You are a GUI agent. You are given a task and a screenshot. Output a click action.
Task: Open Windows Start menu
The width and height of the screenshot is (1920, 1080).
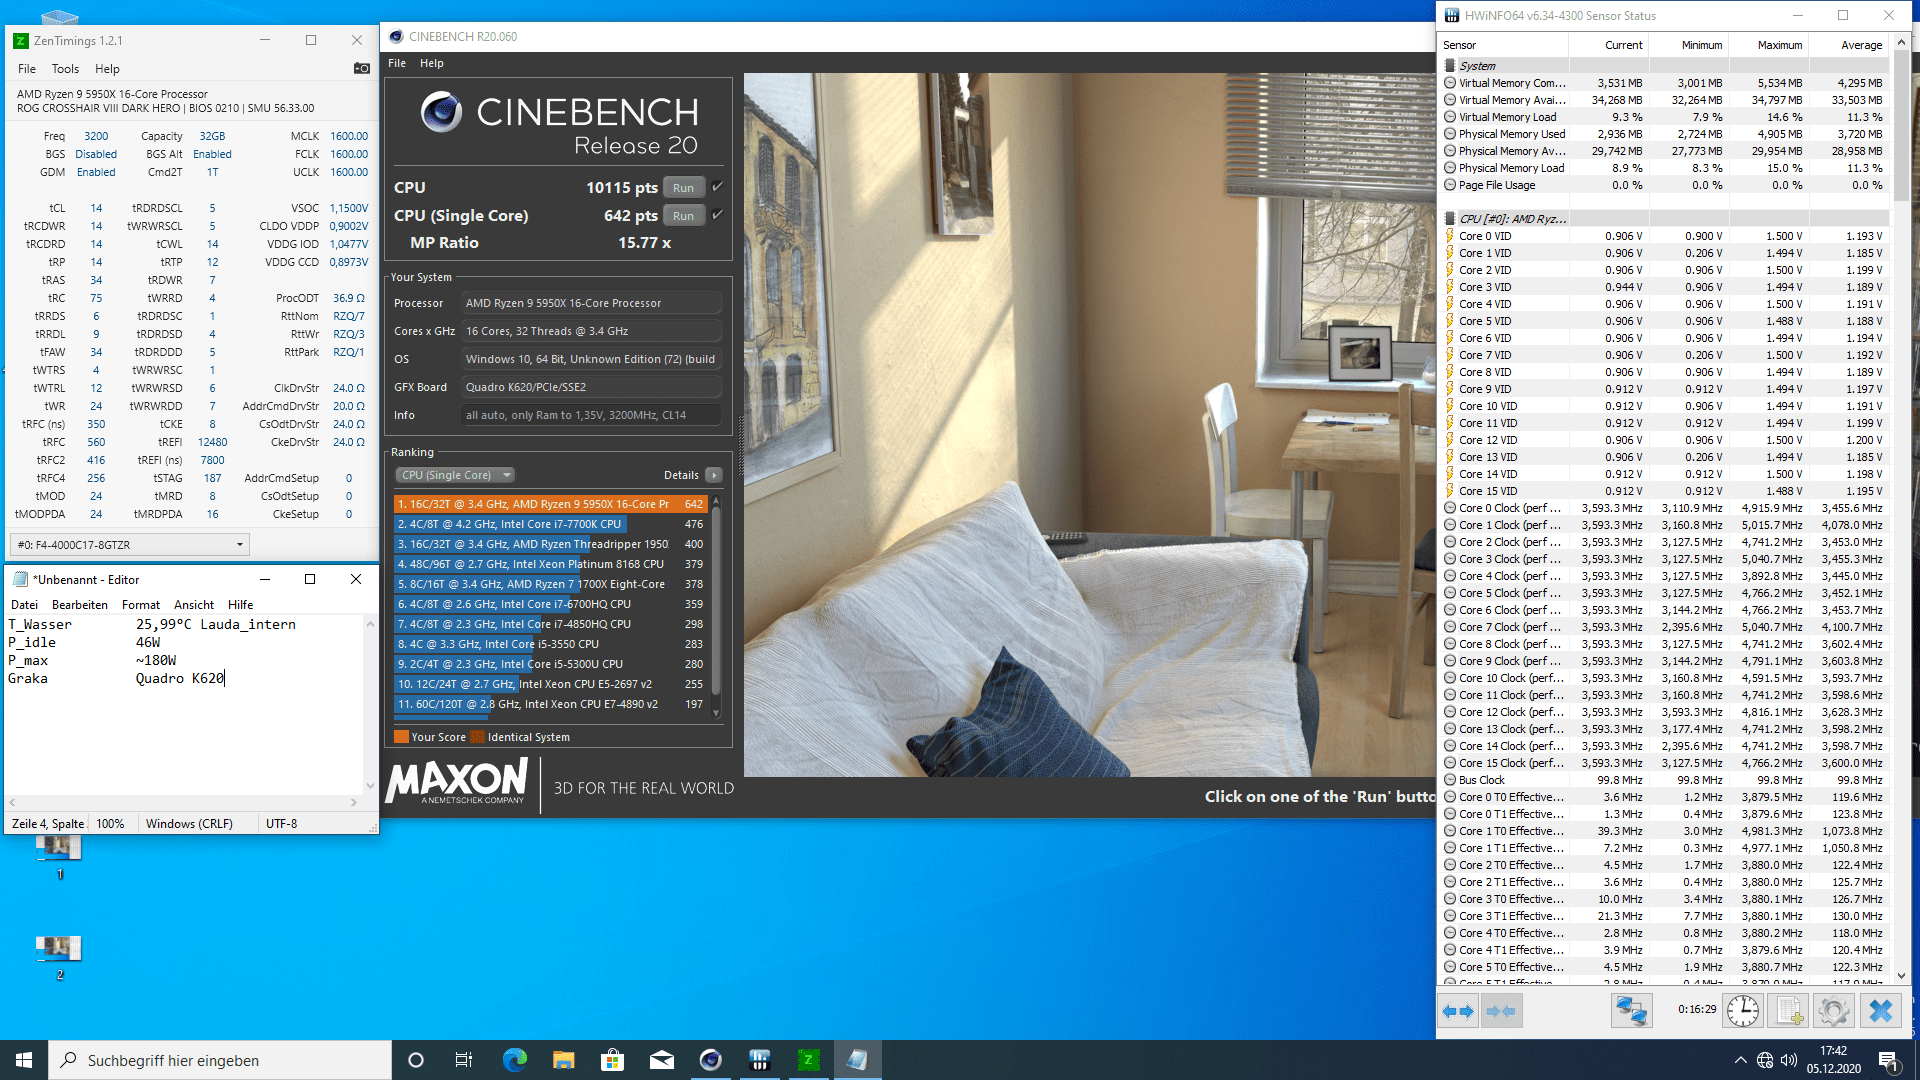tap(24, 1060)
